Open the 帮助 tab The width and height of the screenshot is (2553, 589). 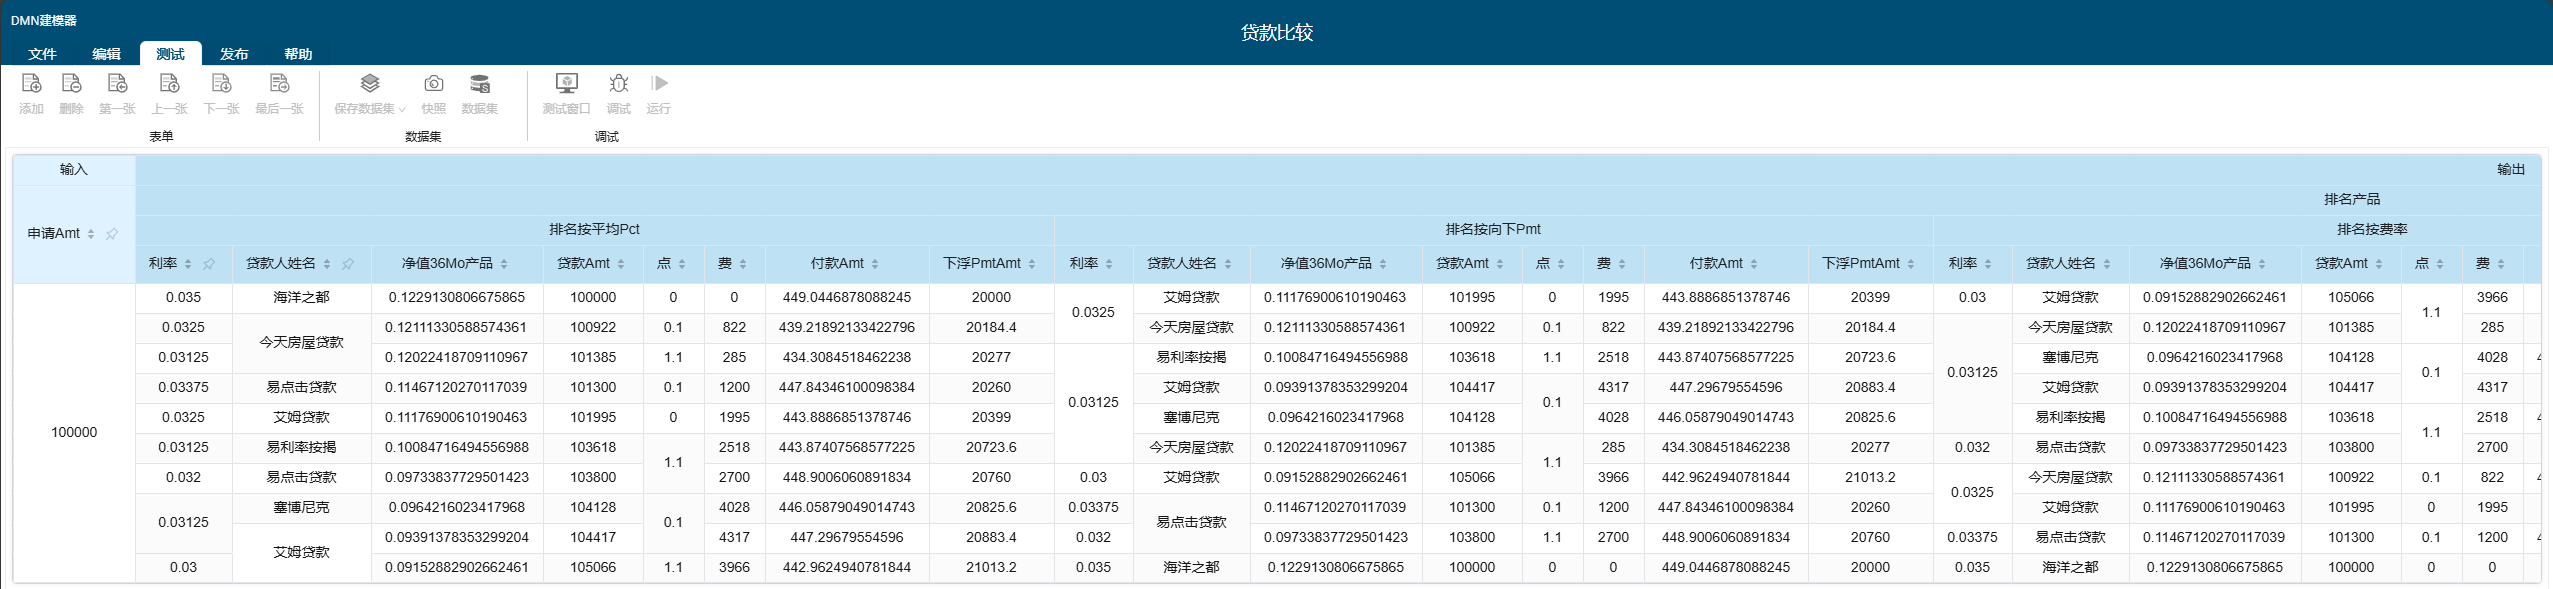click(x=298, y=54)
